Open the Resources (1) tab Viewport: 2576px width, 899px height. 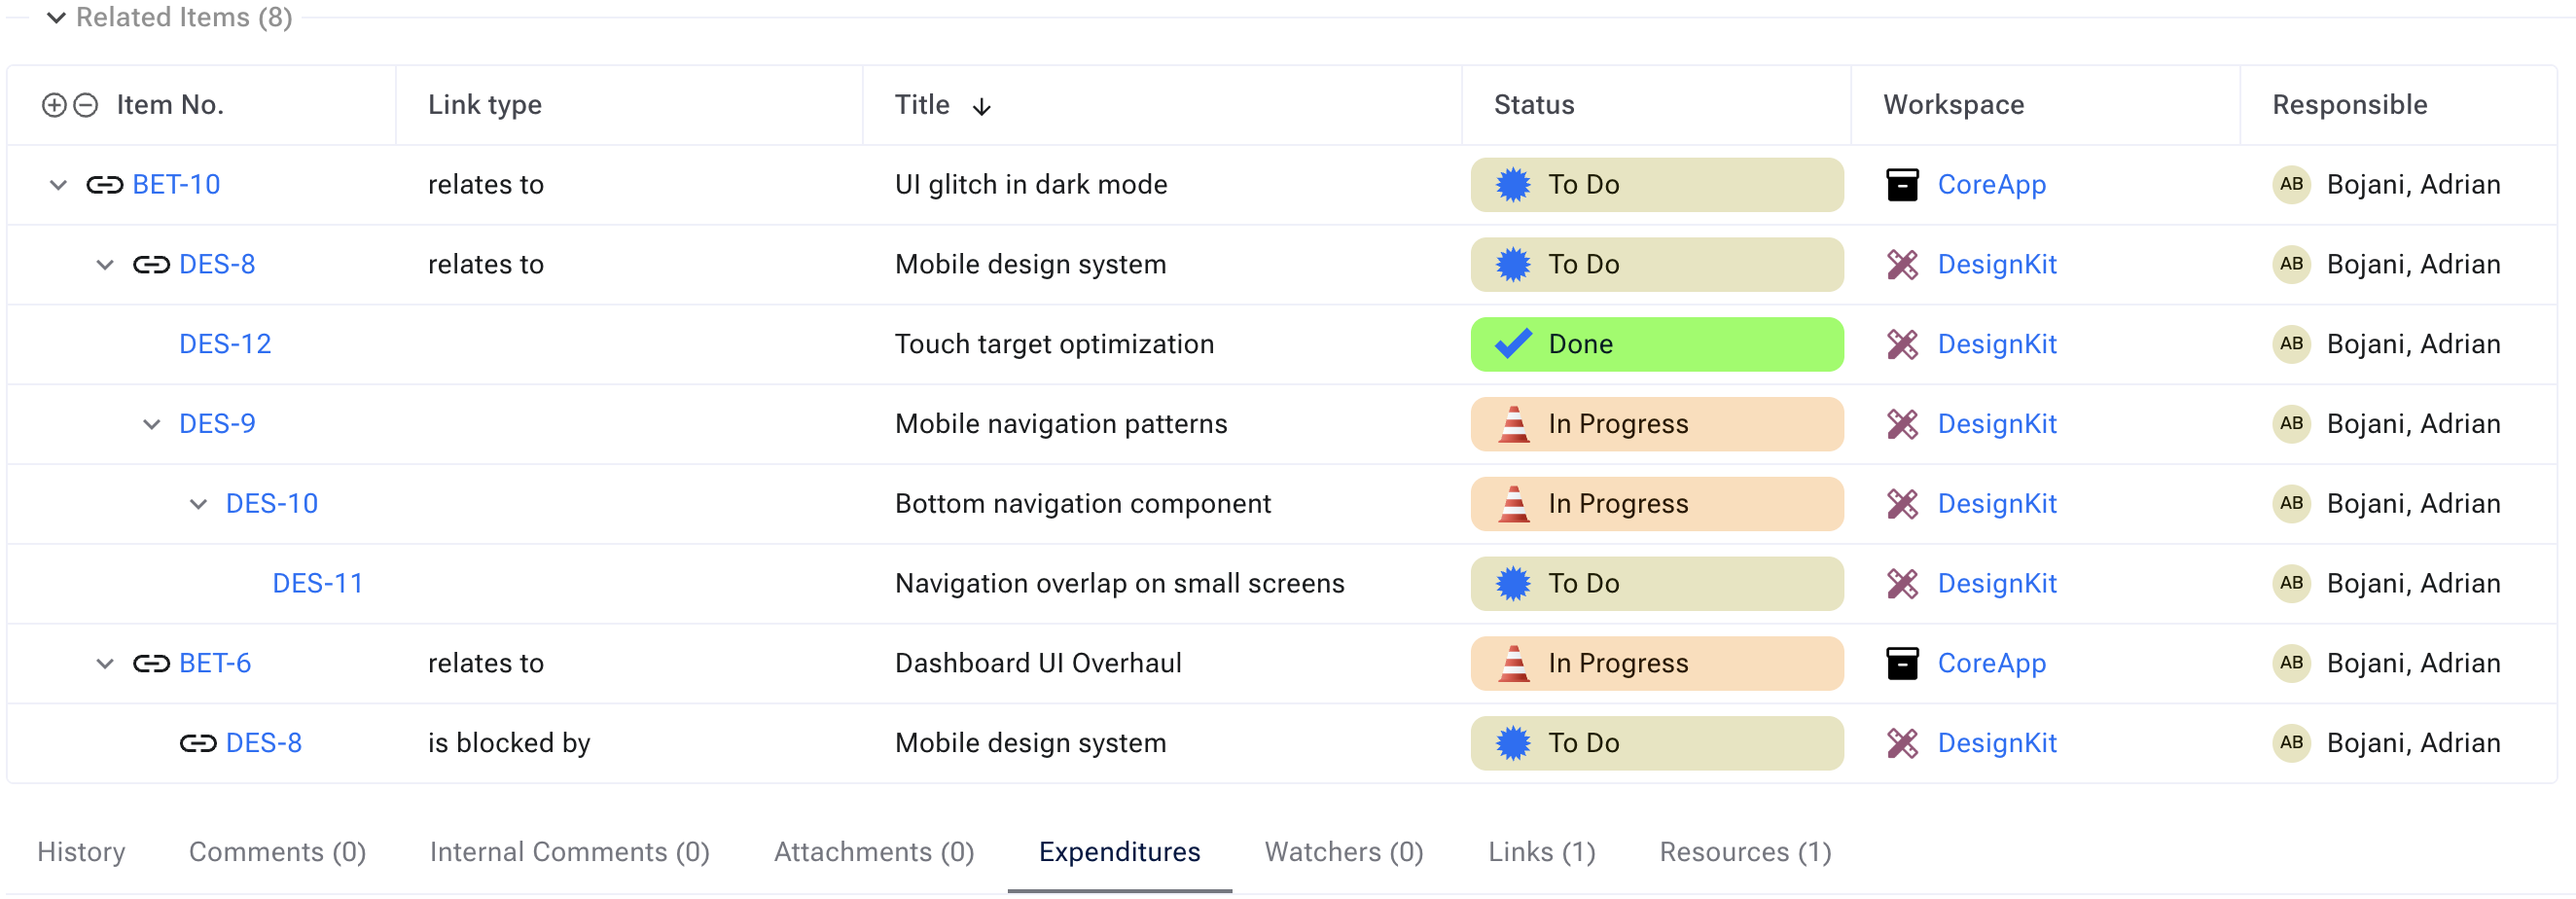1745,852
